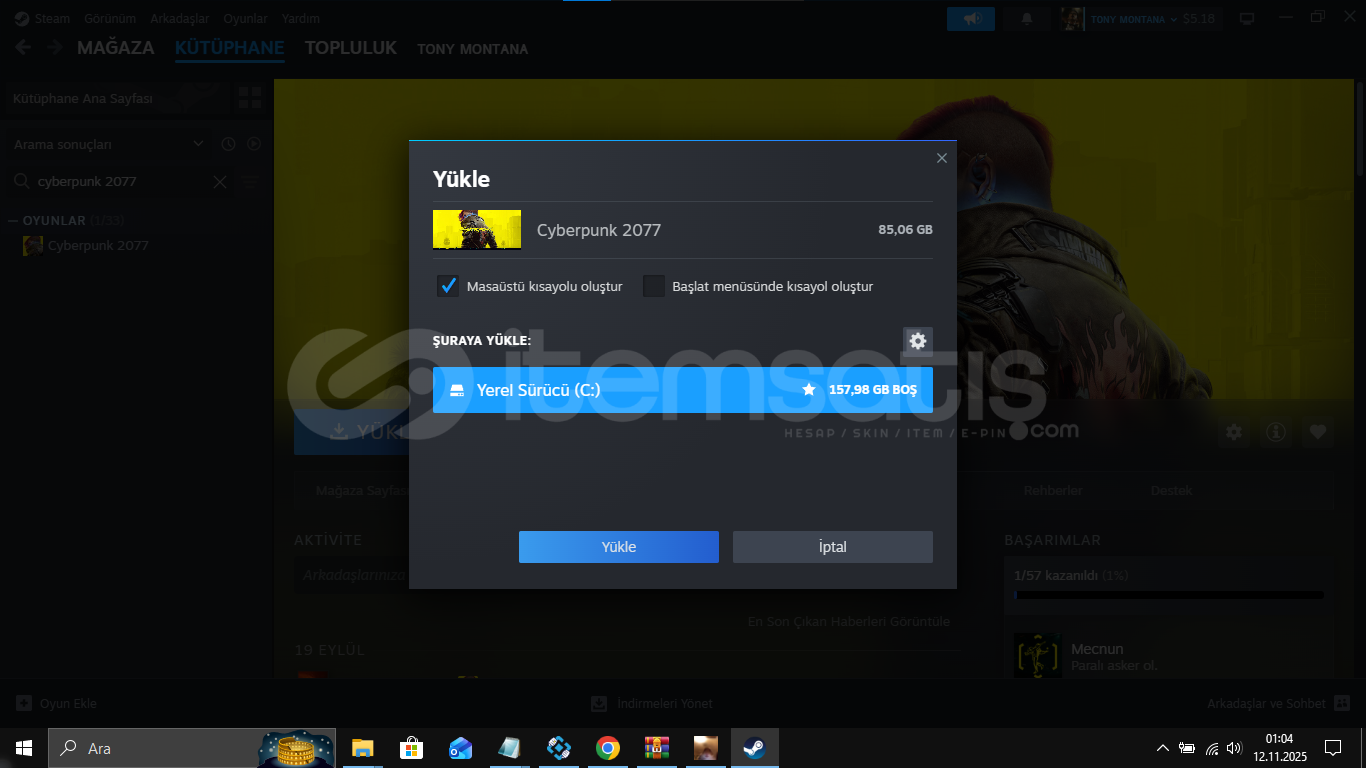Open En Son Çıkan Haberleri Görüntüle link
Screen dimensions: 1366x768
(849, 622)
